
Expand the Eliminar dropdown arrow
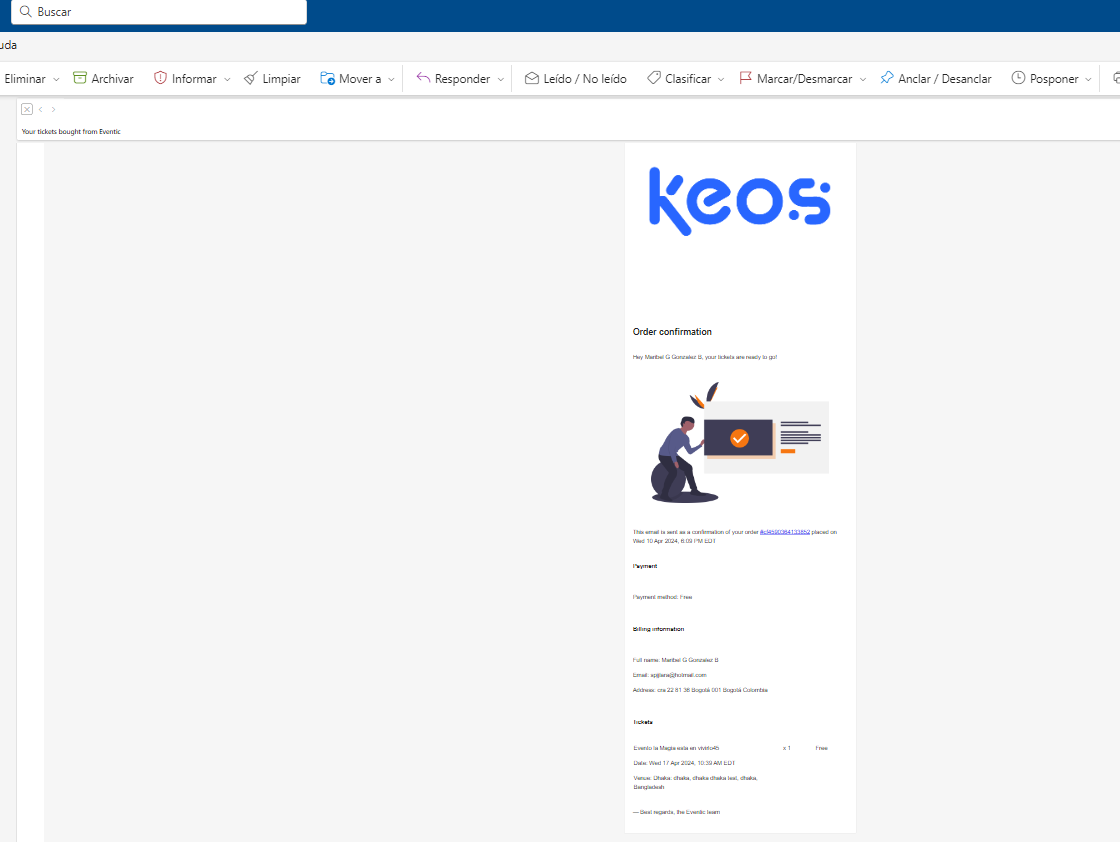click(56, 79)
